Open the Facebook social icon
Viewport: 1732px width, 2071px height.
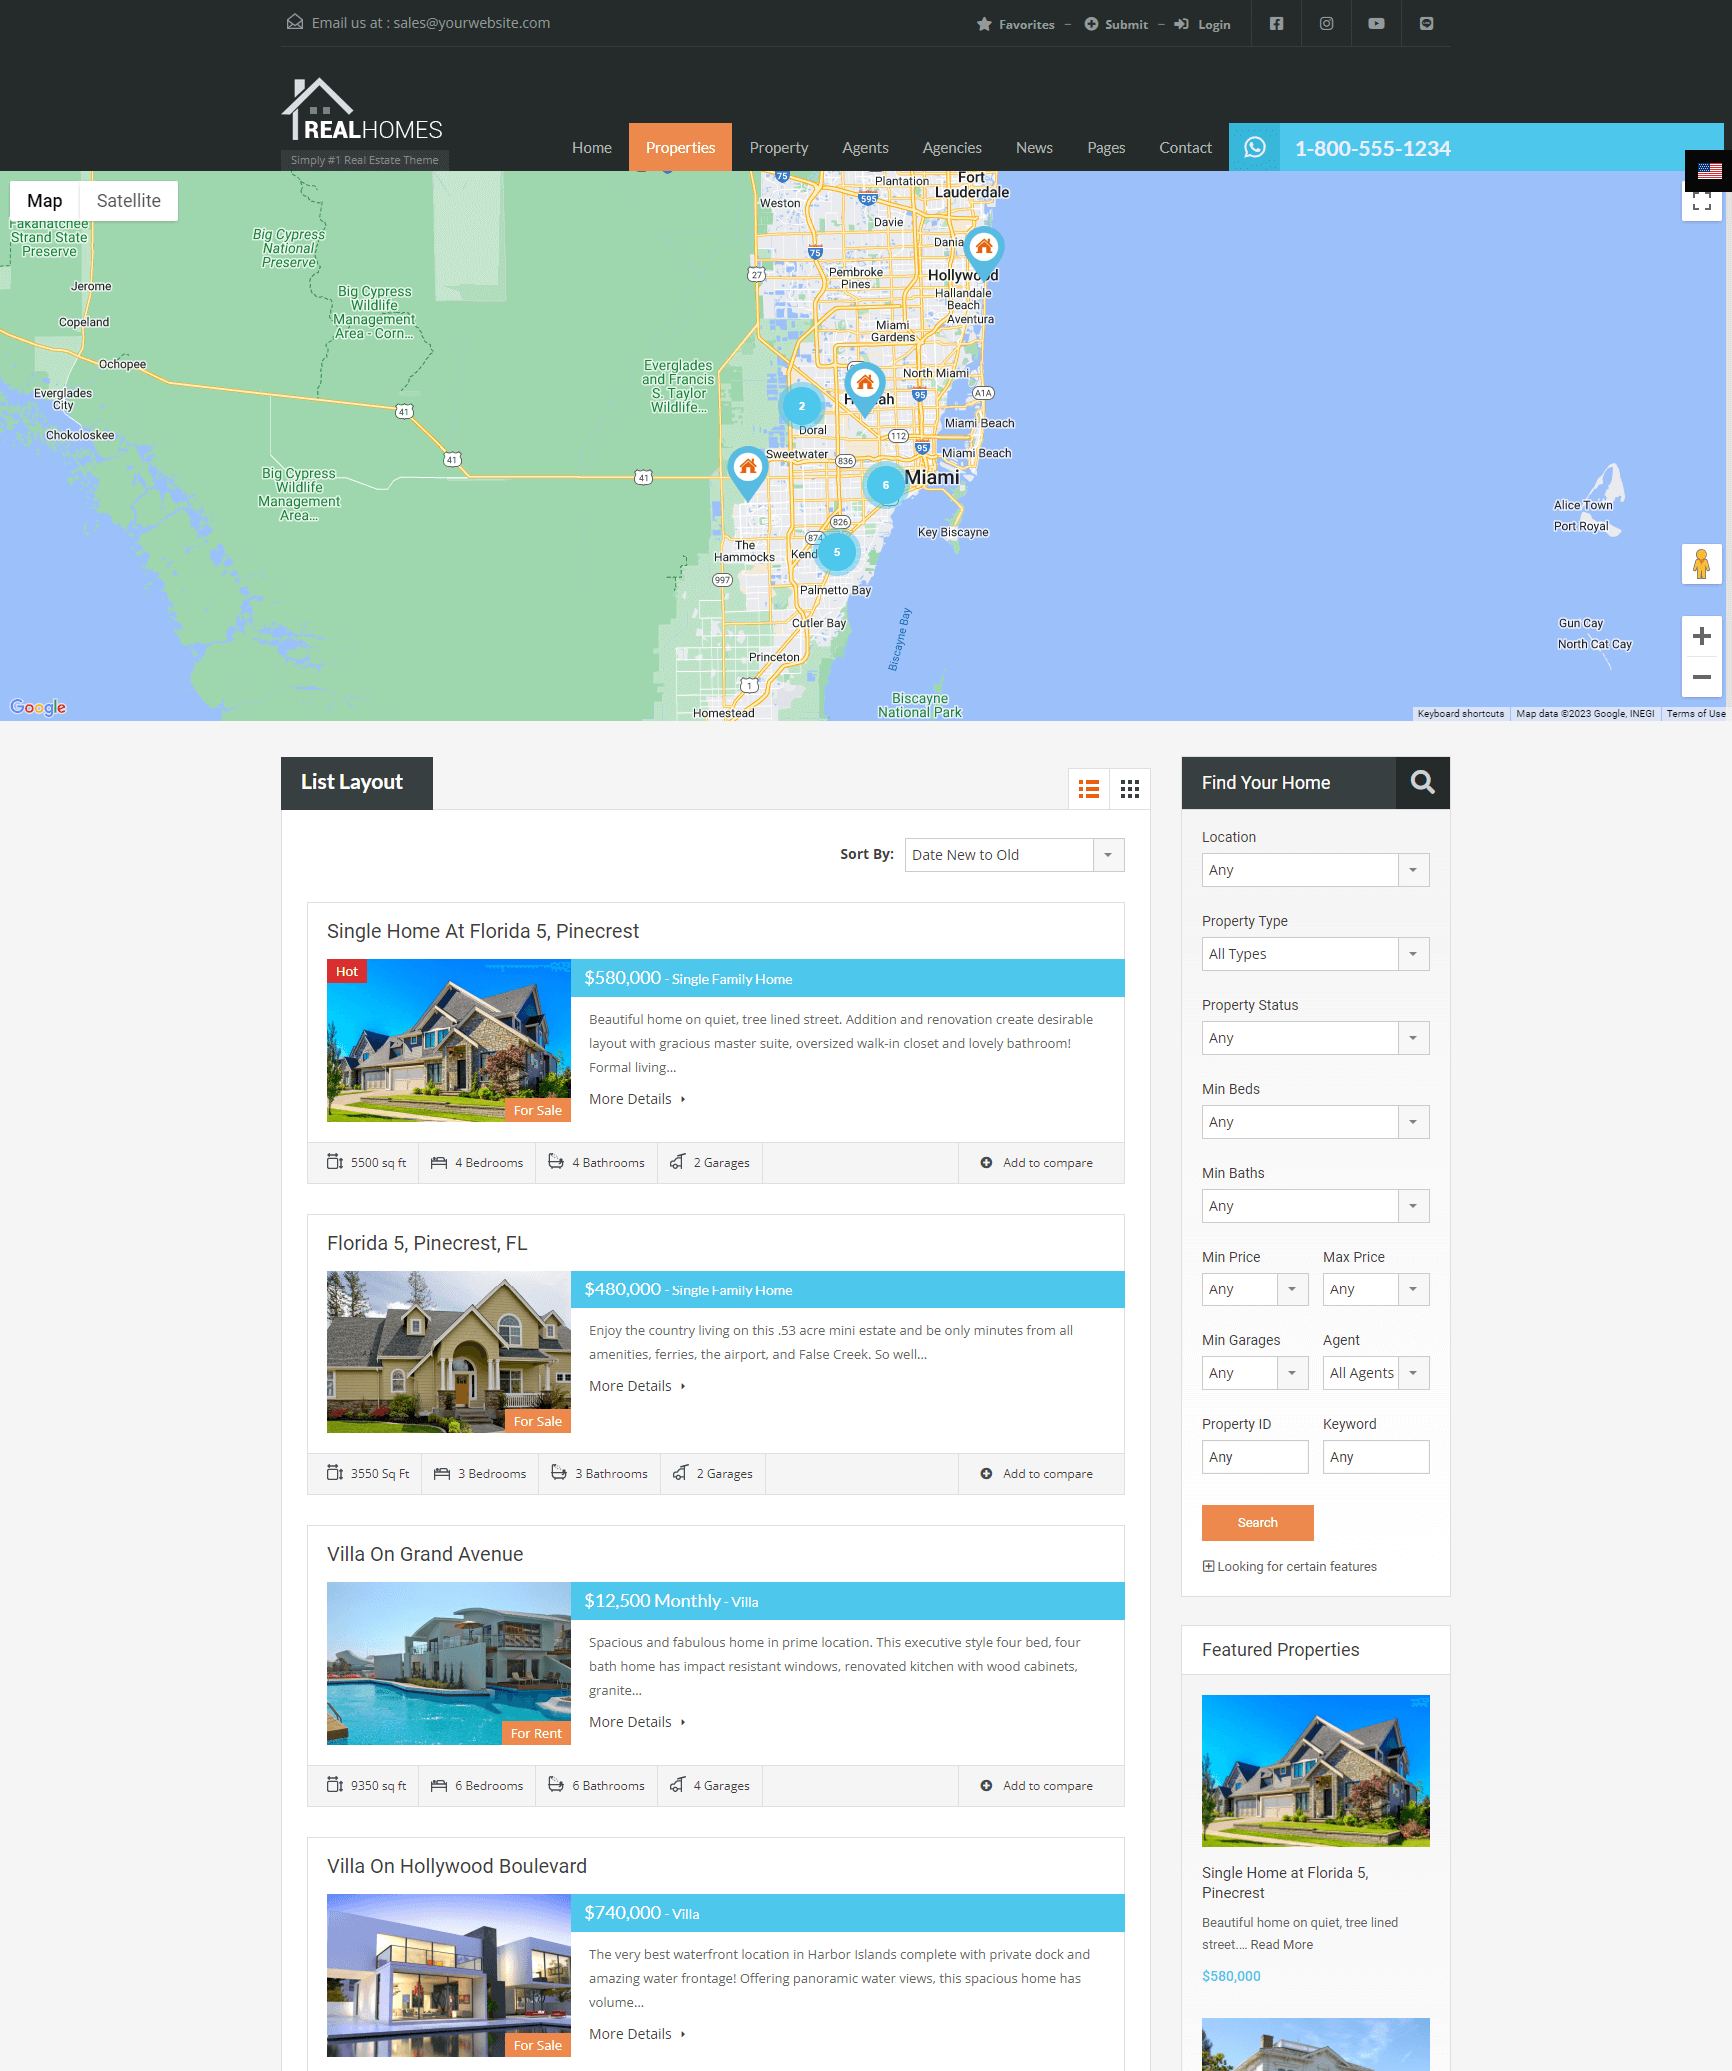1276,24
